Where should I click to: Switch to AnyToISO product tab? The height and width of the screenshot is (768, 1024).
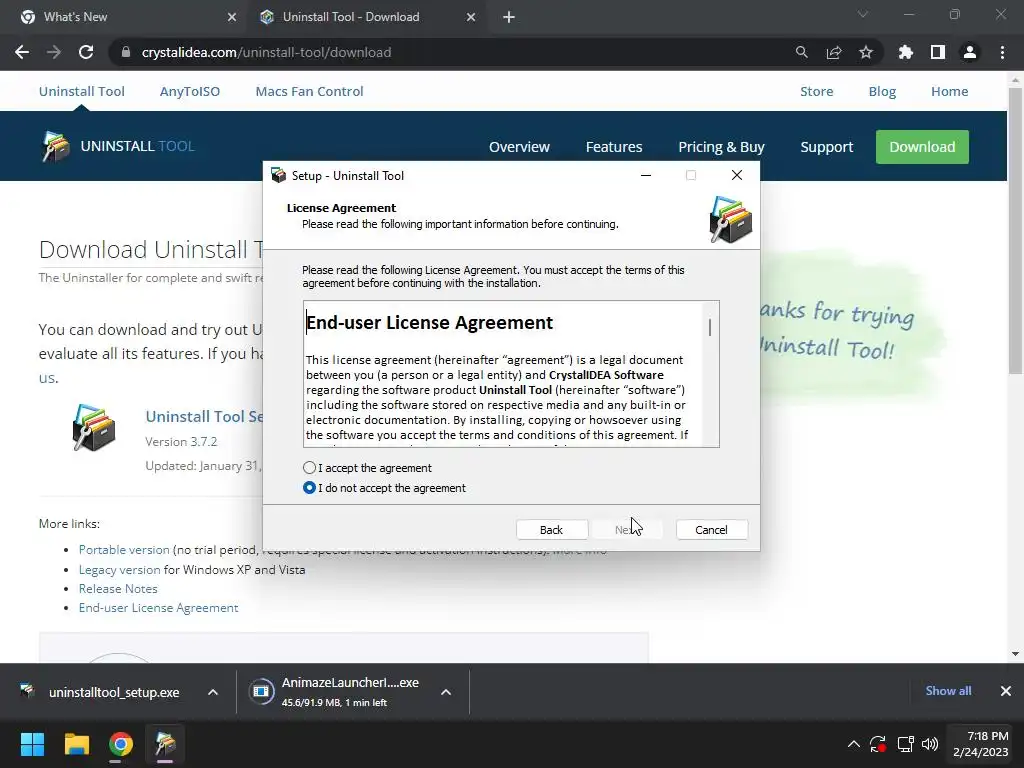(190, 91)
